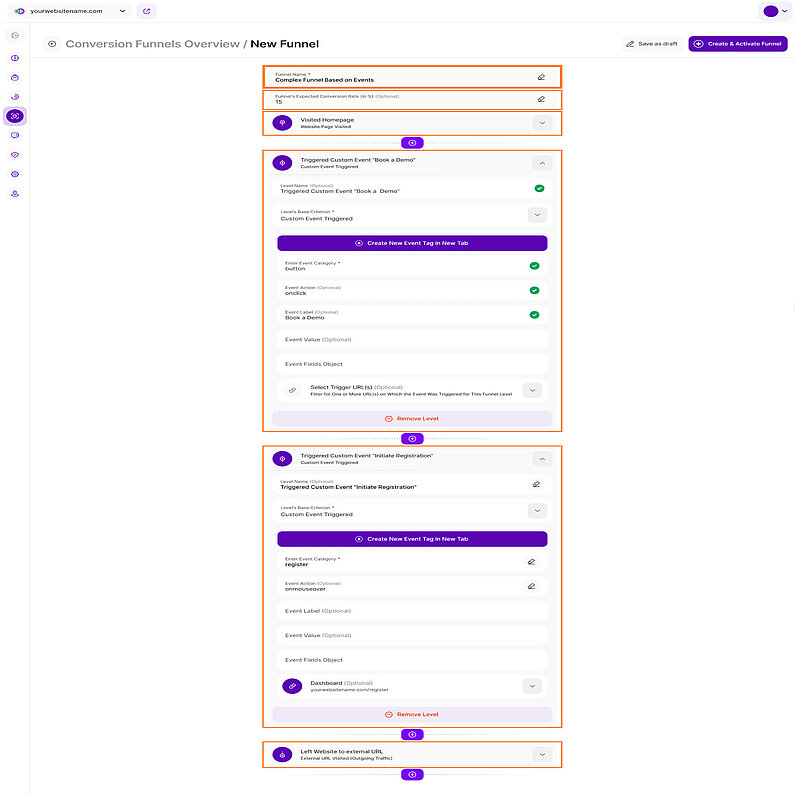
Task: Click Create & Activate Funnel button
Action: coord(738,44)
